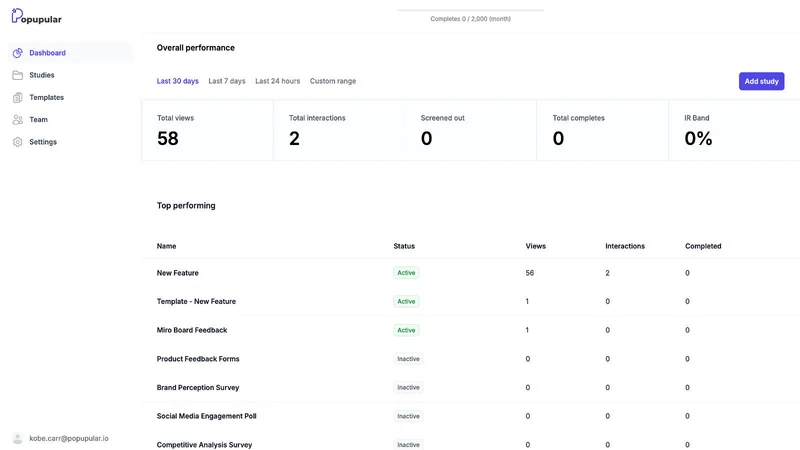Image resolution: width=800 pixels, height=450 pixels.
Task: Click the Studies folder icon
Action: pos(17,75)
